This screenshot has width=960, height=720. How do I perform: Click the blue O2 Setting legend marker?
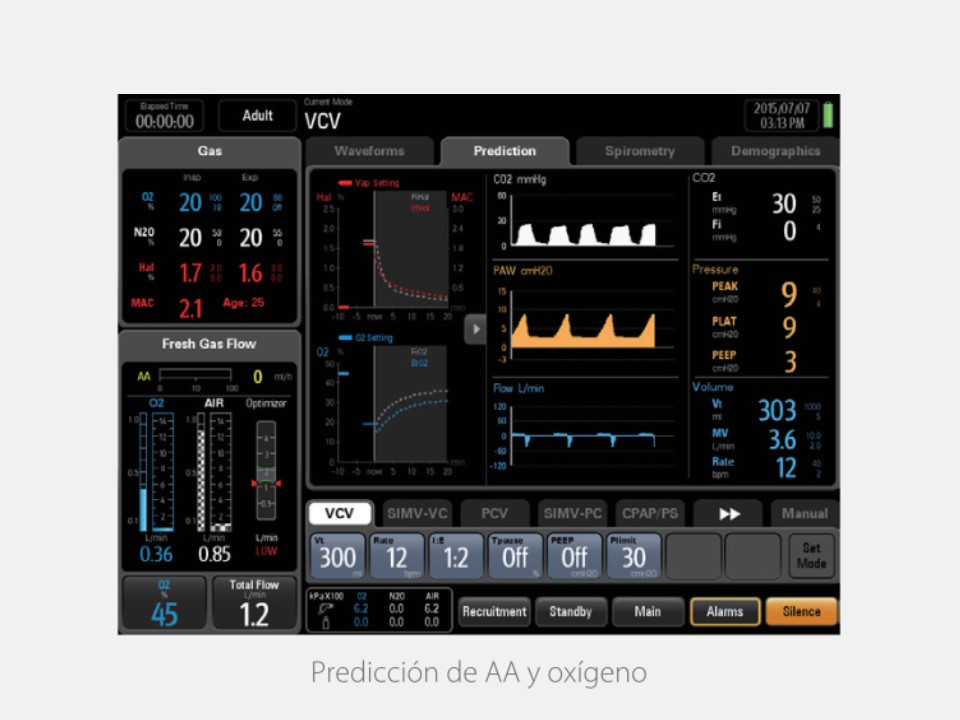point(345,338)
